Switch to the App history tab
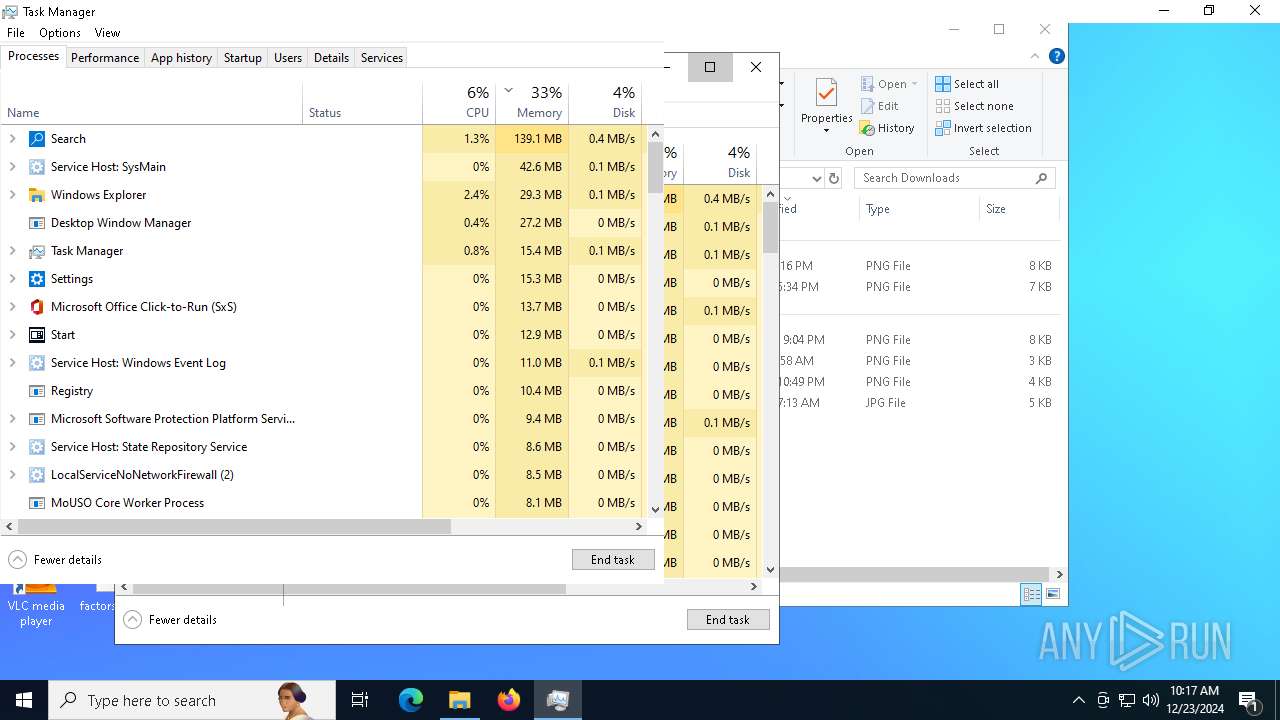This screenshot has height=720, width=1280. (x=181, y=58)
